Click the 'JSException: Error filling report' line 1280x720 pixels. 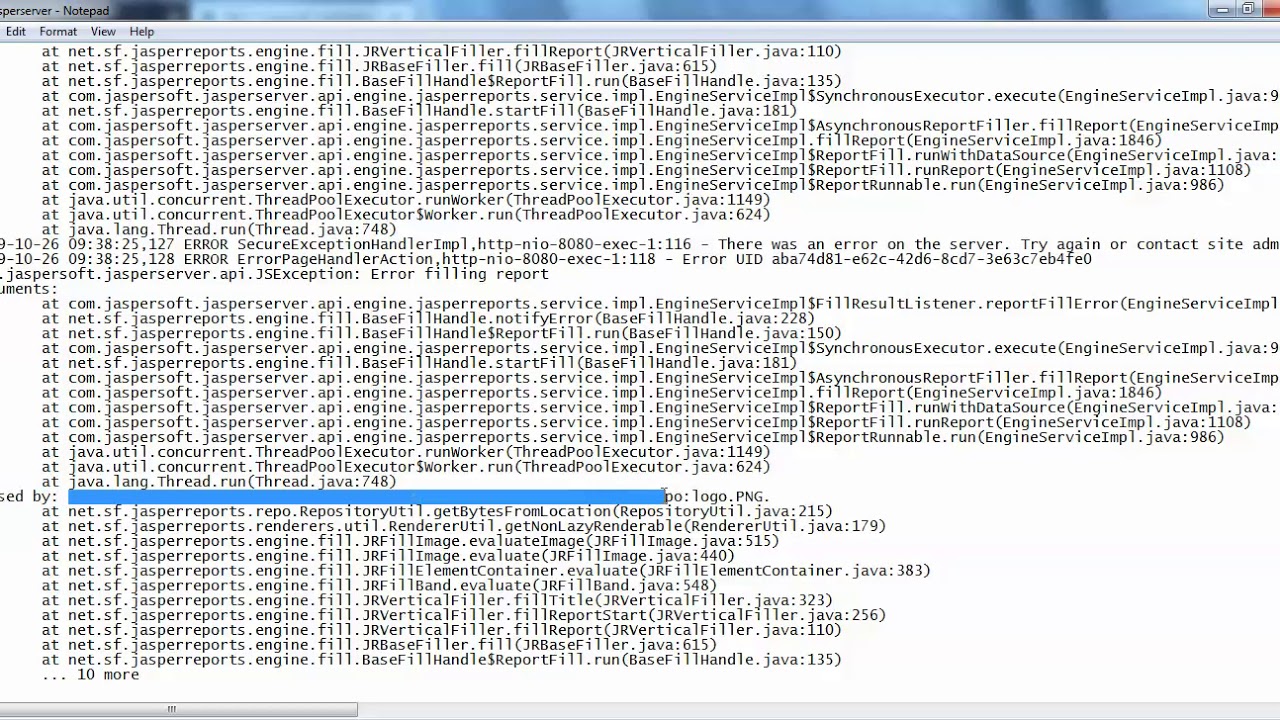coord(274,274)
